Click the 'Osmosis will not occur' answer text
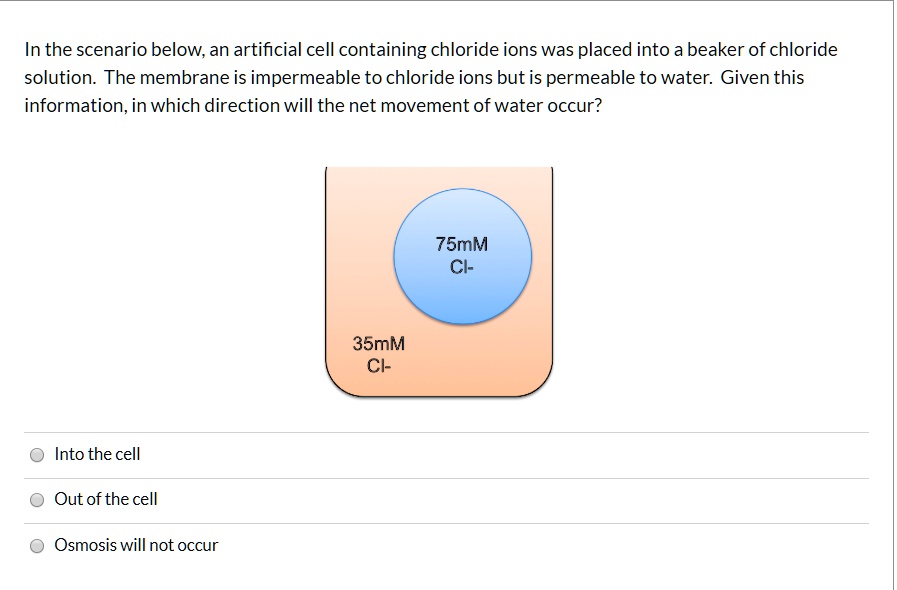This screenshot has height=590, width=897. (x=136, y=545)
